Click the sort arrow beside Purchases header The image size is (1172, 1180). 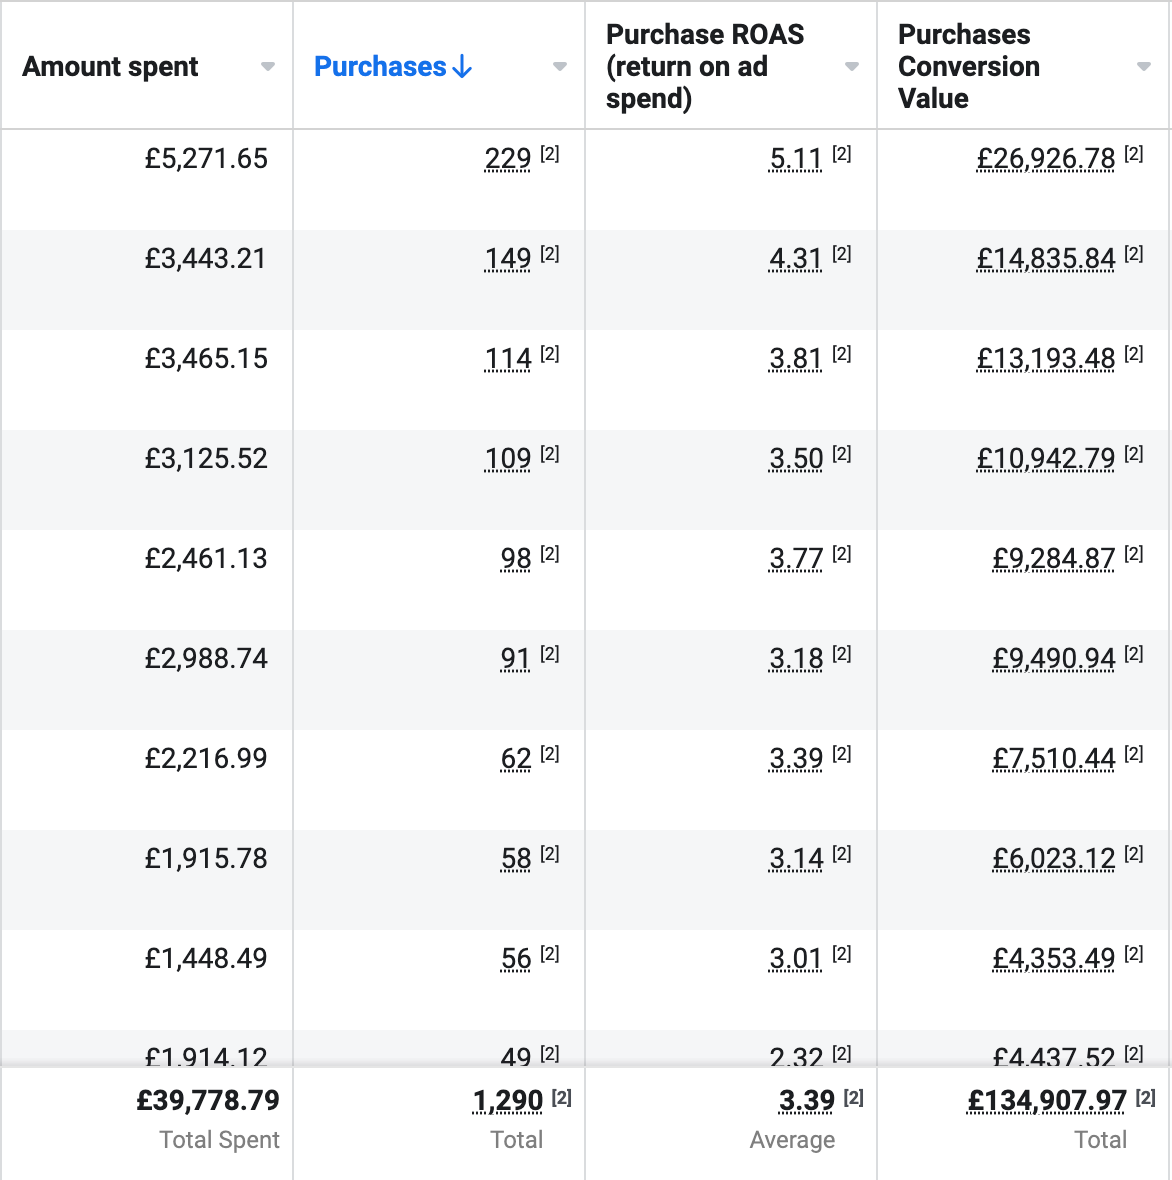tap(462, 67)
